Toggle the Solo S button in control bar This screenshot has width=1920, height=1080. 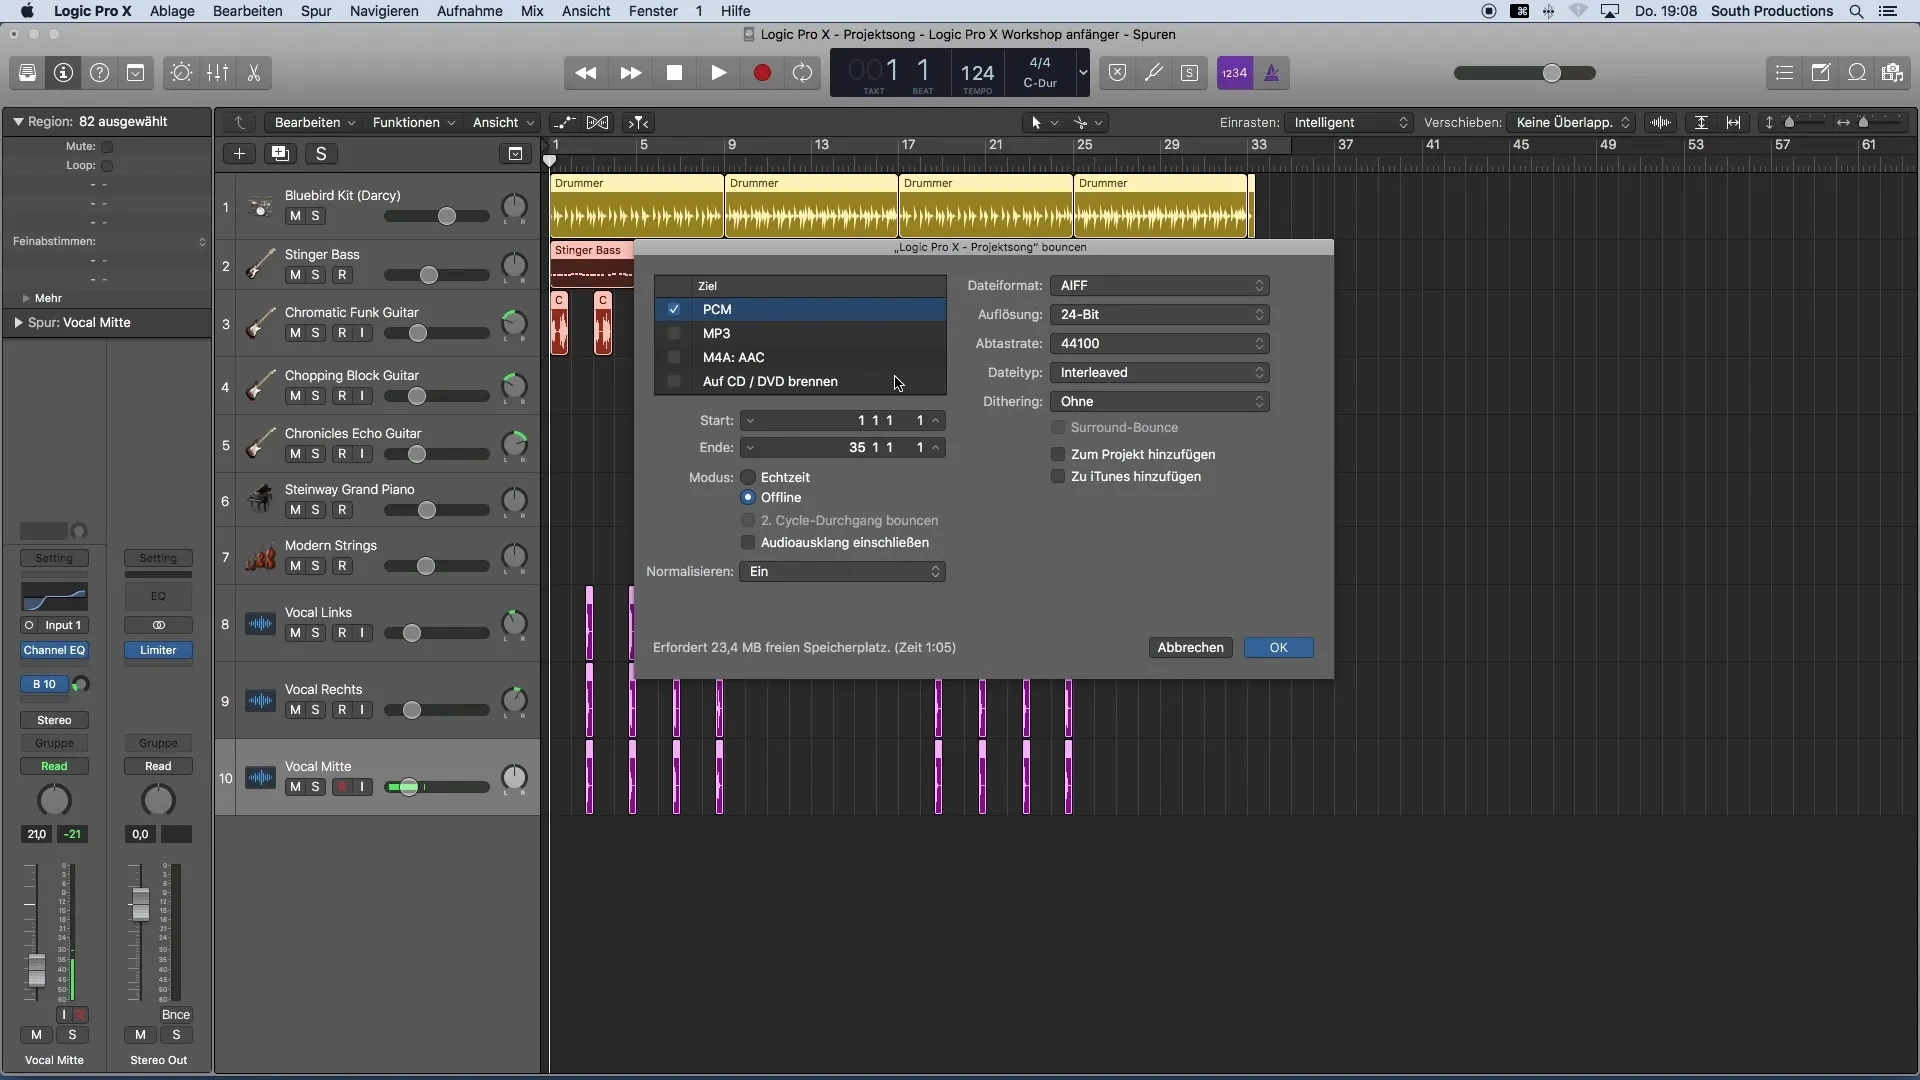(1189, 73)
